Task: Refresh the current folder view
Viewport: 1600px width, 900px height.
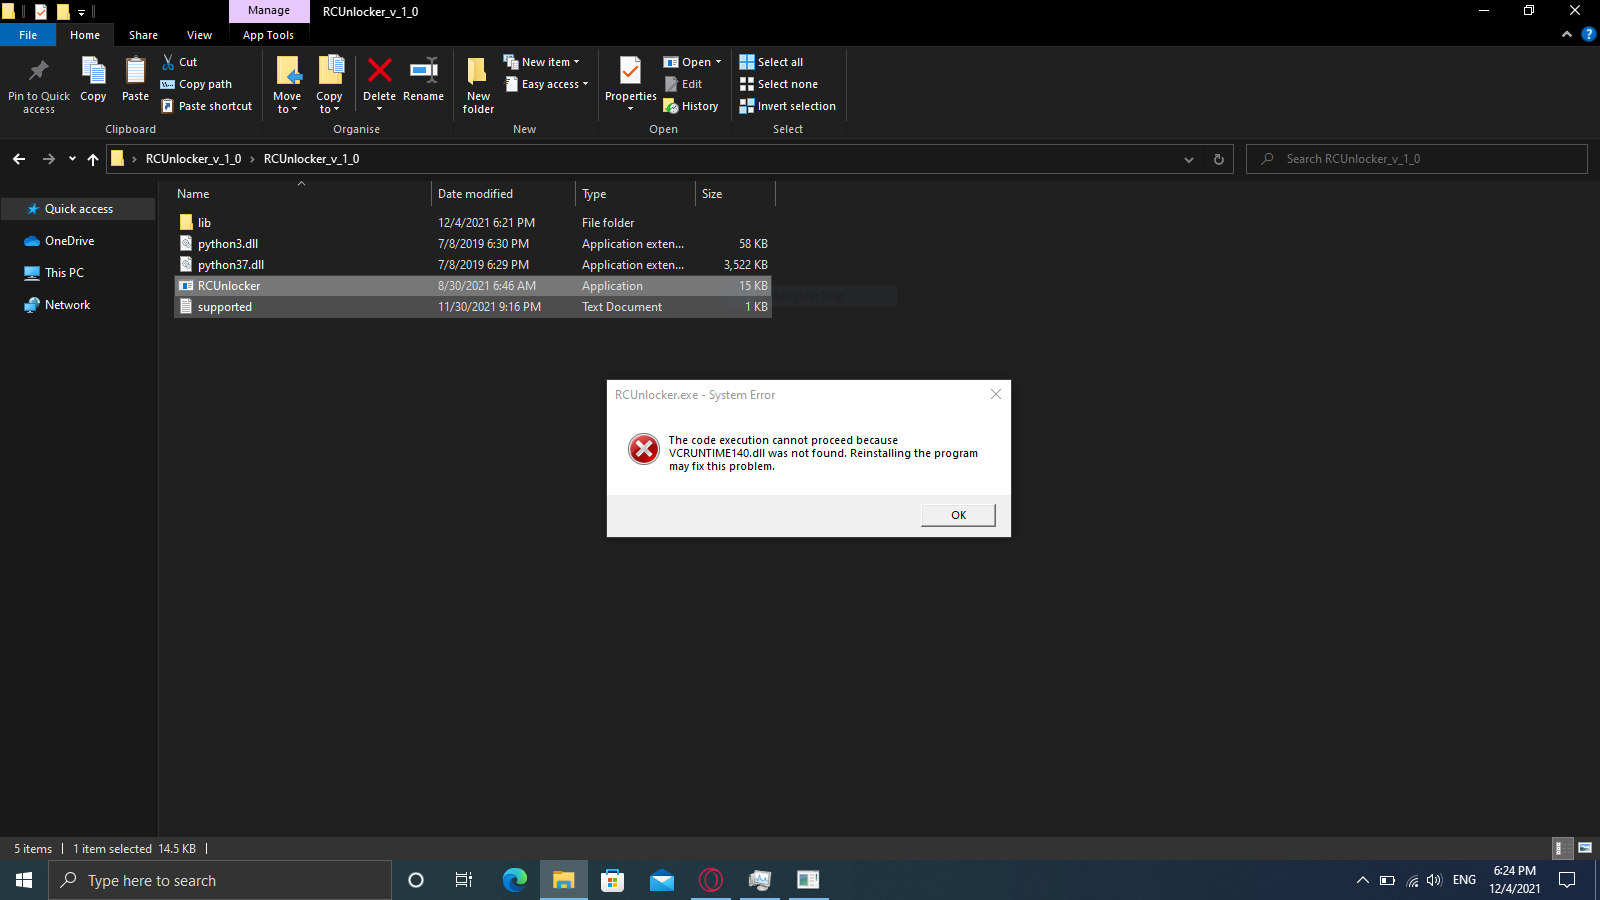Action: pyautogui.click(x=1218, y=159)
